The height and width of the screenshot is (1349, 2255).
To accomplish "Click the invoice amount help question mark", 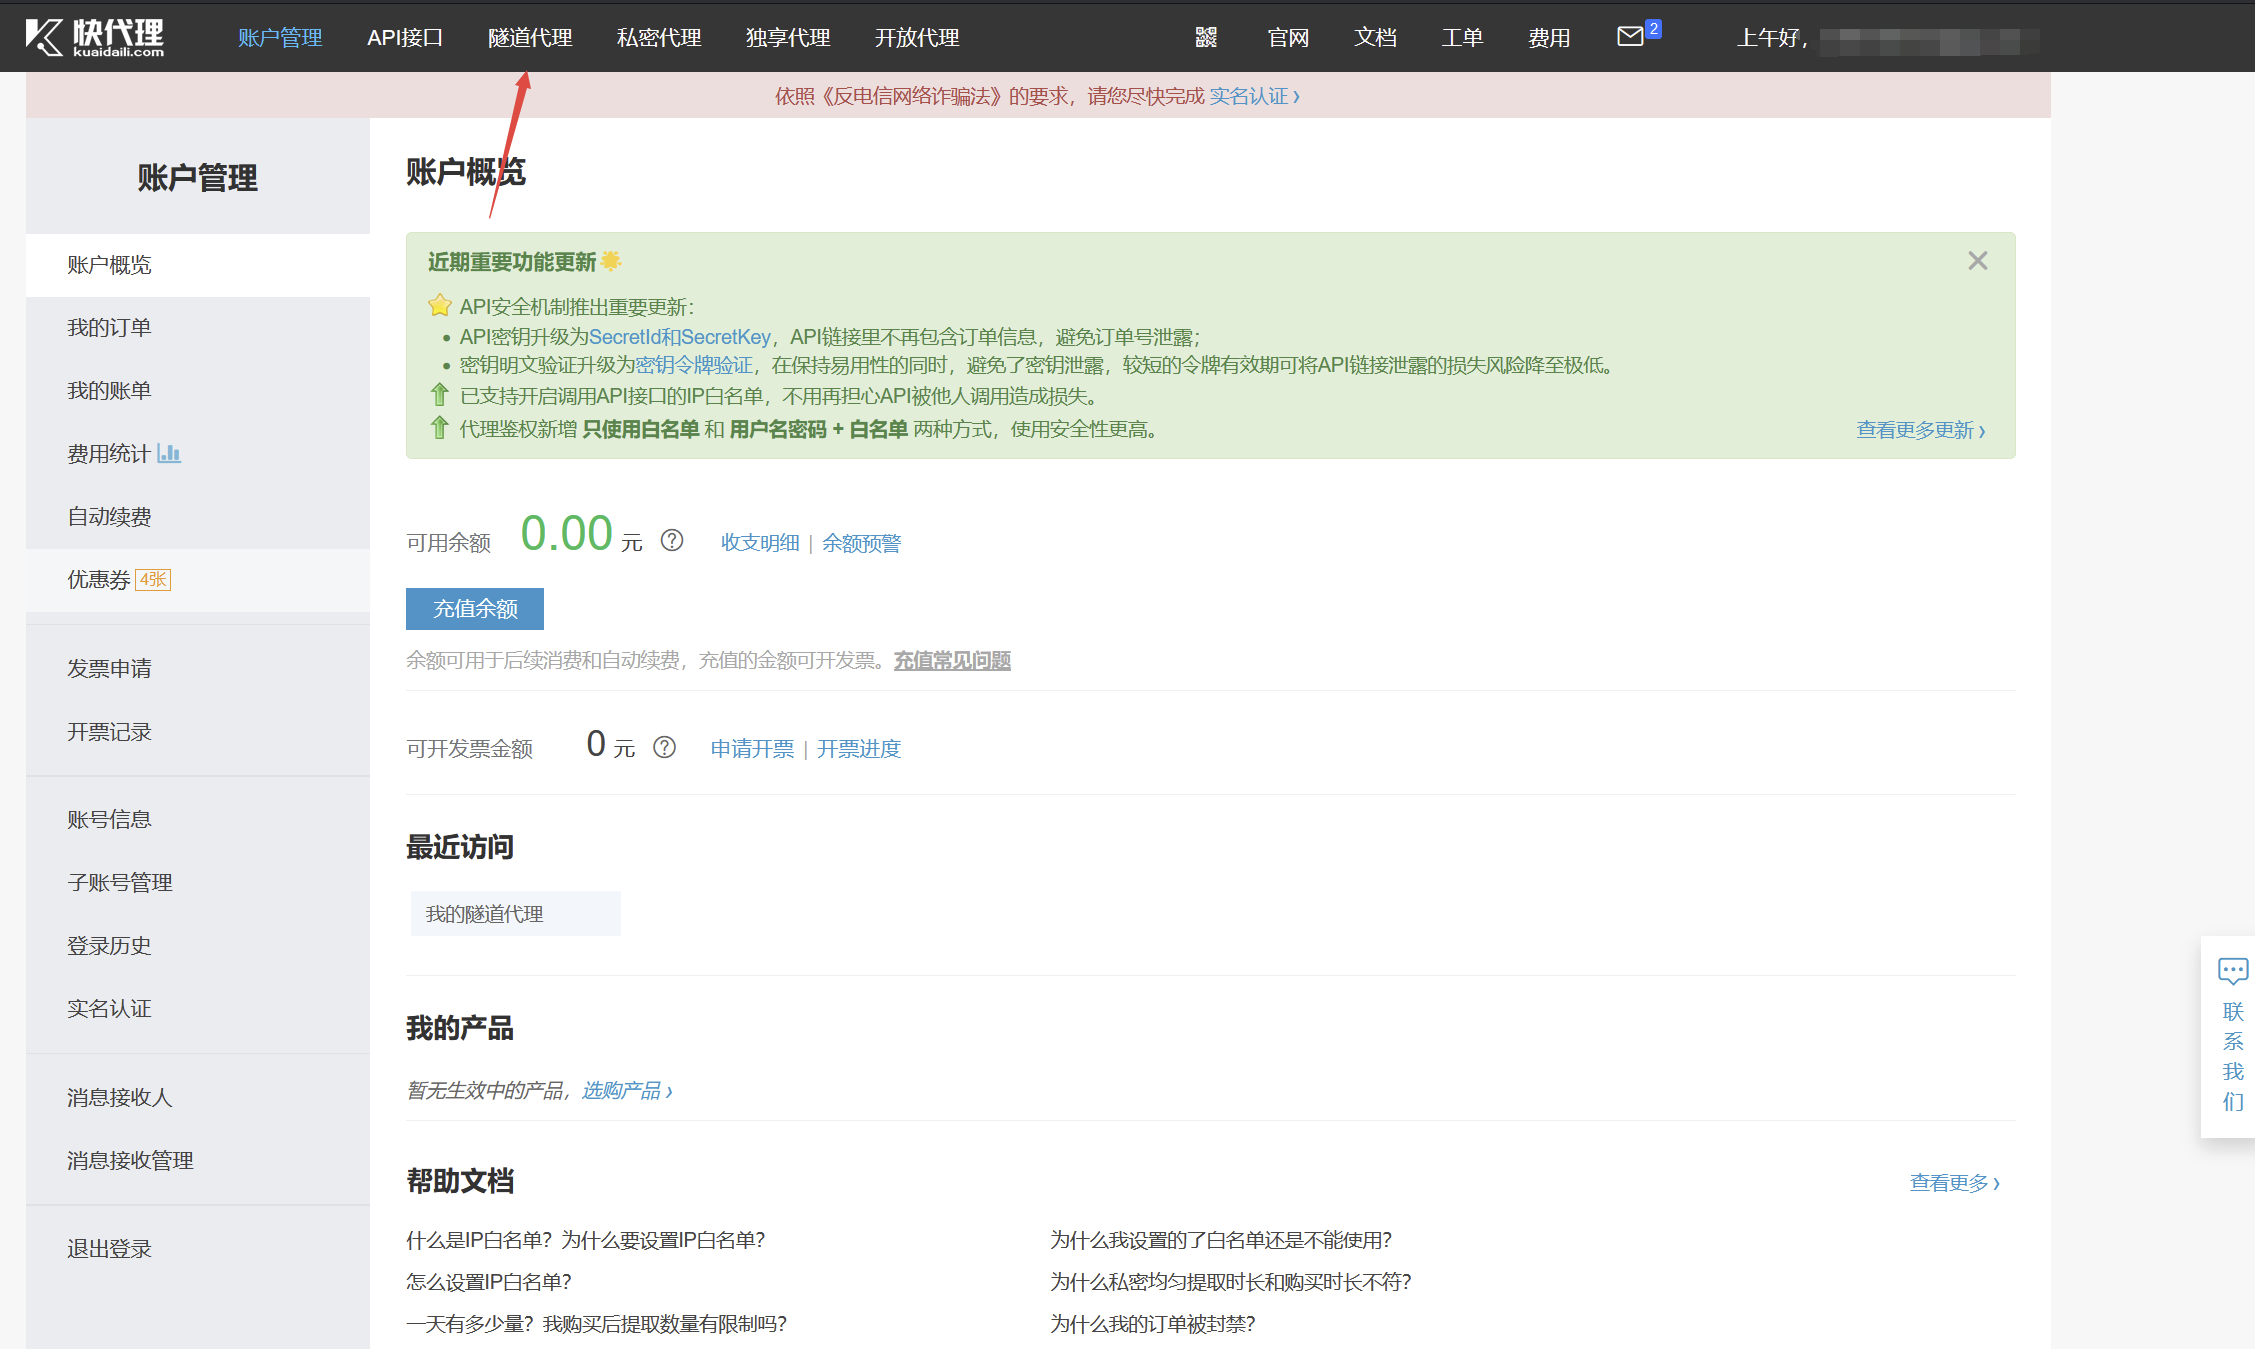I will [x=664, y=748].
